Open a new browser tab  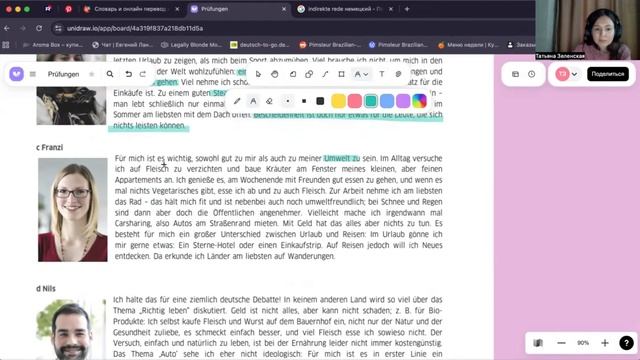(407, 9)
